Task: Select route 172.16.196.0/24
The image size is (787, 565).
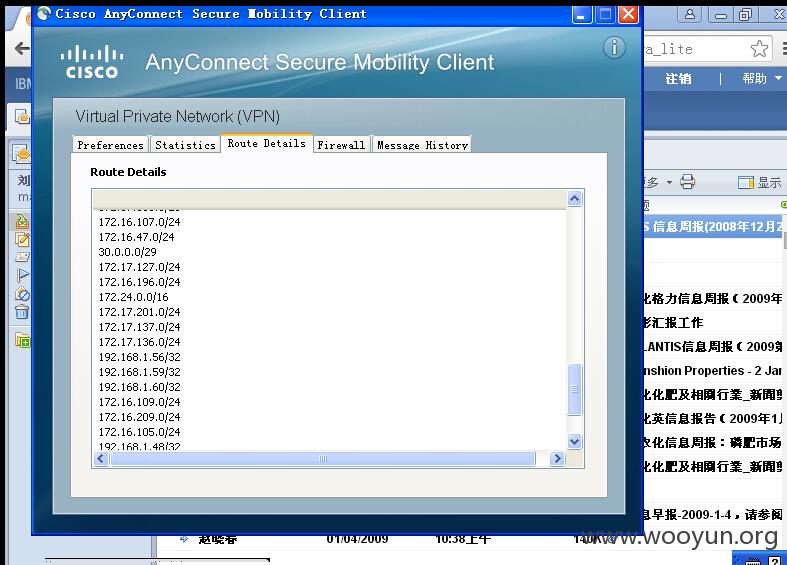Action: (x=139, y=282)
